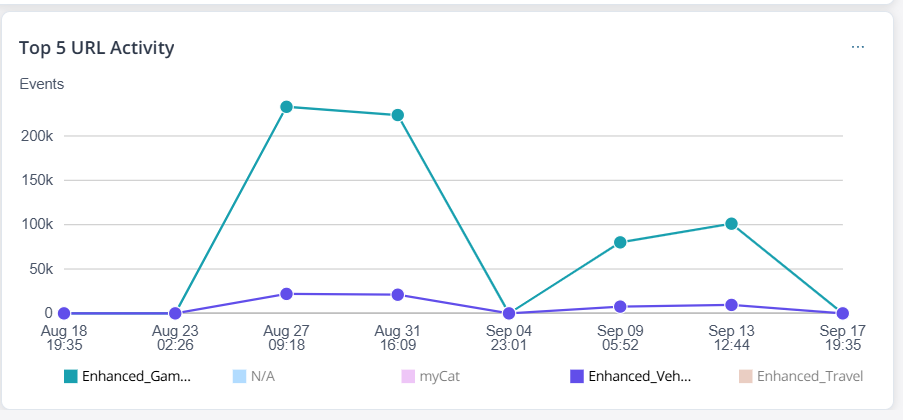Click the Top 5 URL Activity title
The height and width of the screenshot is (420, 903).
coord(98,48)
